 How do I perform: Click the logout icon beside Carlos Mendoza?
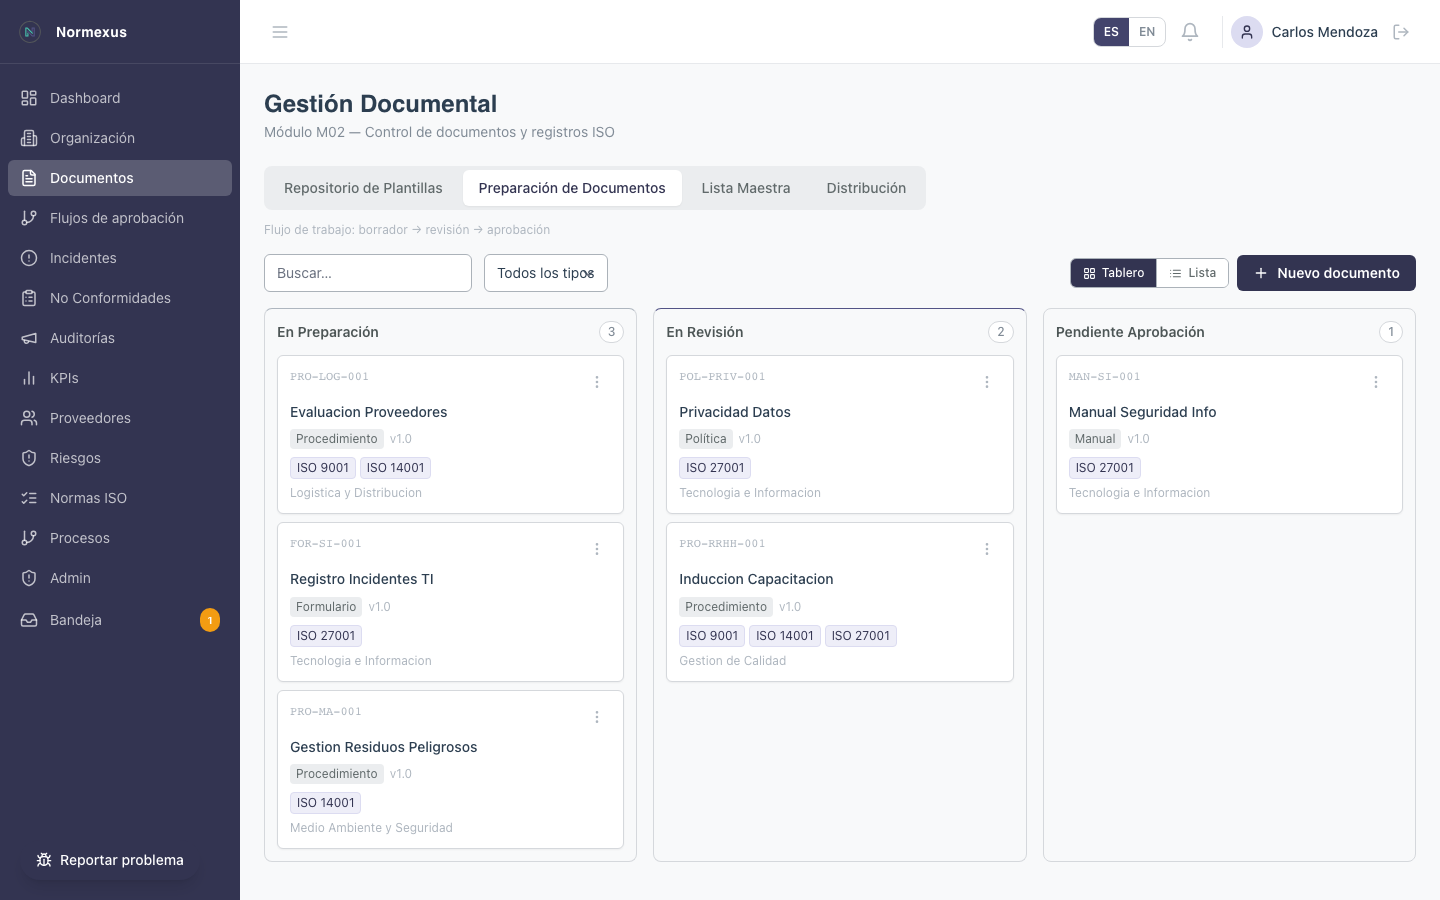(x=1401, y=32)
